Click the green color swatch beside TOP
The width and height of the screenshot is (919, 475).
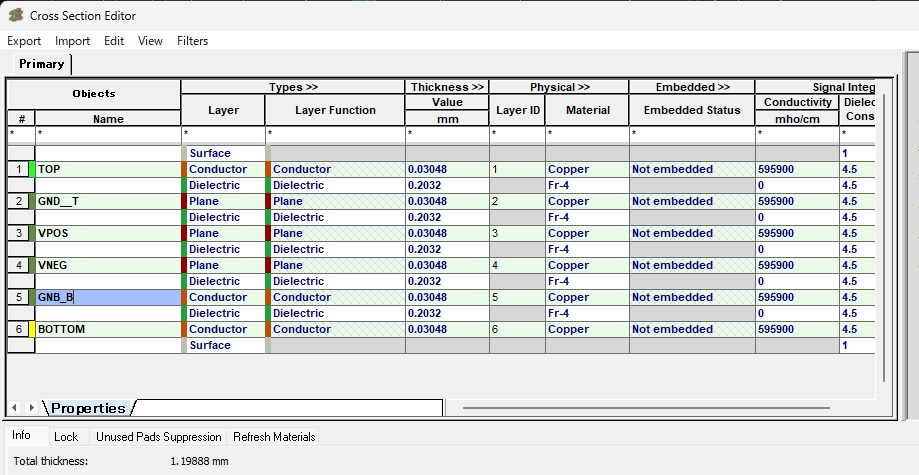(x=32, y=170)
